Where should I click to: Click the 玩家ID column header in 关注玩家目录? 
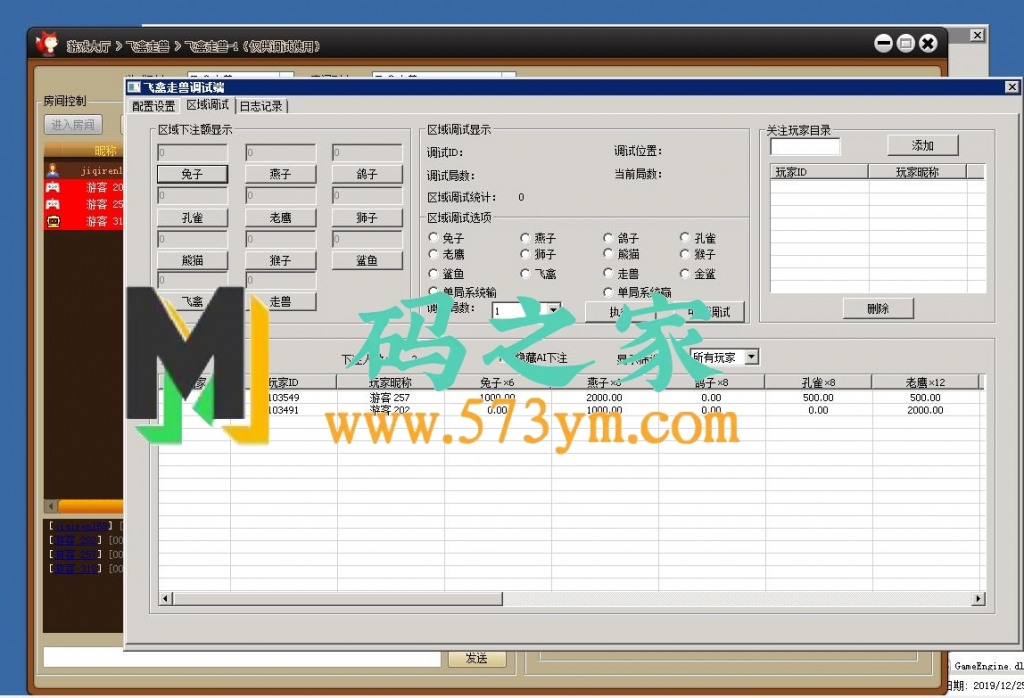click(x=819, y=172)
